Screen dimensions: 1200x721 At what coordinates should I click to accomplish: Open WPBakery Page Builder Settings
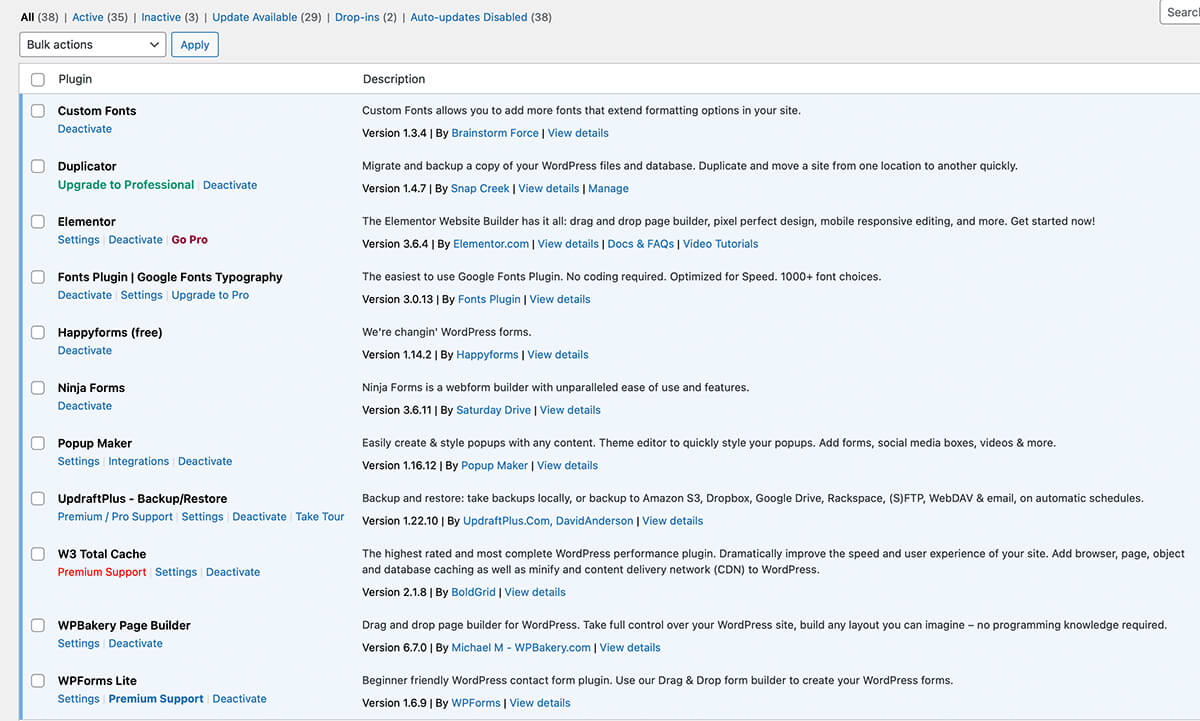[x=79, y=644]
